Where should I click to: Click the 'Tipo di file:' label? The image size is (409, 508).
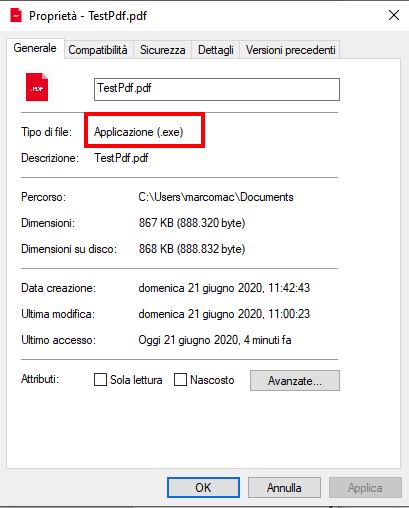pos(47,132)
